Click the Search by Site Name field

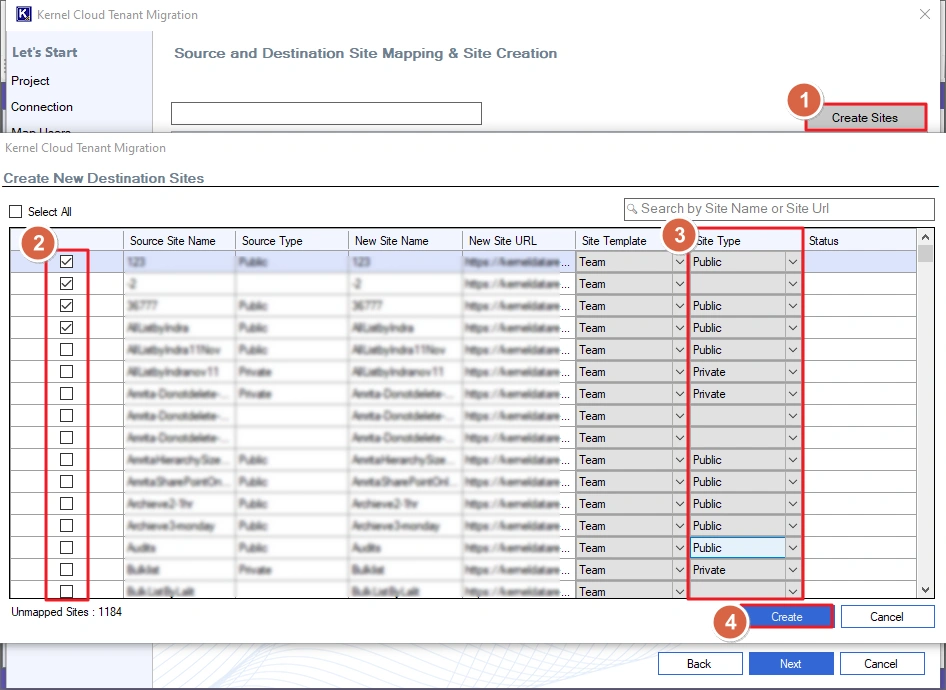(x=785, y=209)
